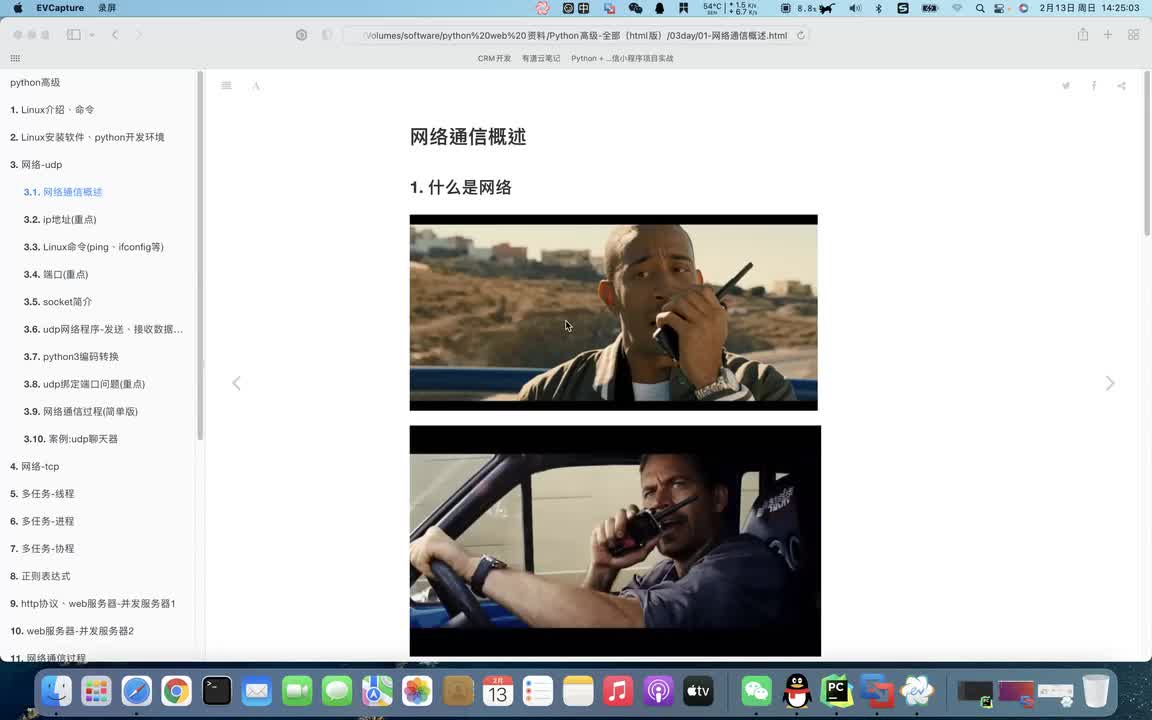Focus the Safari address bar
Screen dimensions: 1152x720
coord(576,35)
